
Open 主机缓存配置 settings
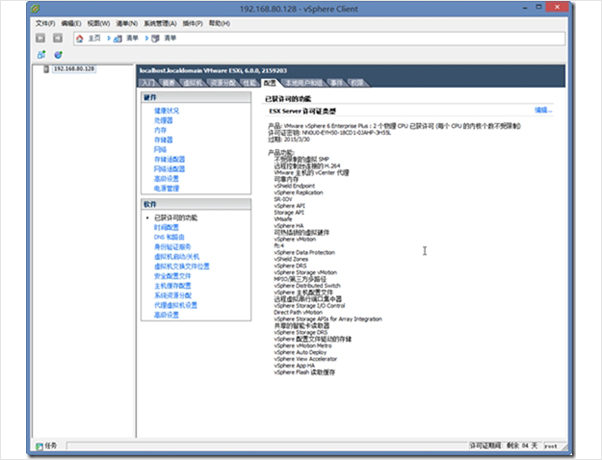click(173, 286)
